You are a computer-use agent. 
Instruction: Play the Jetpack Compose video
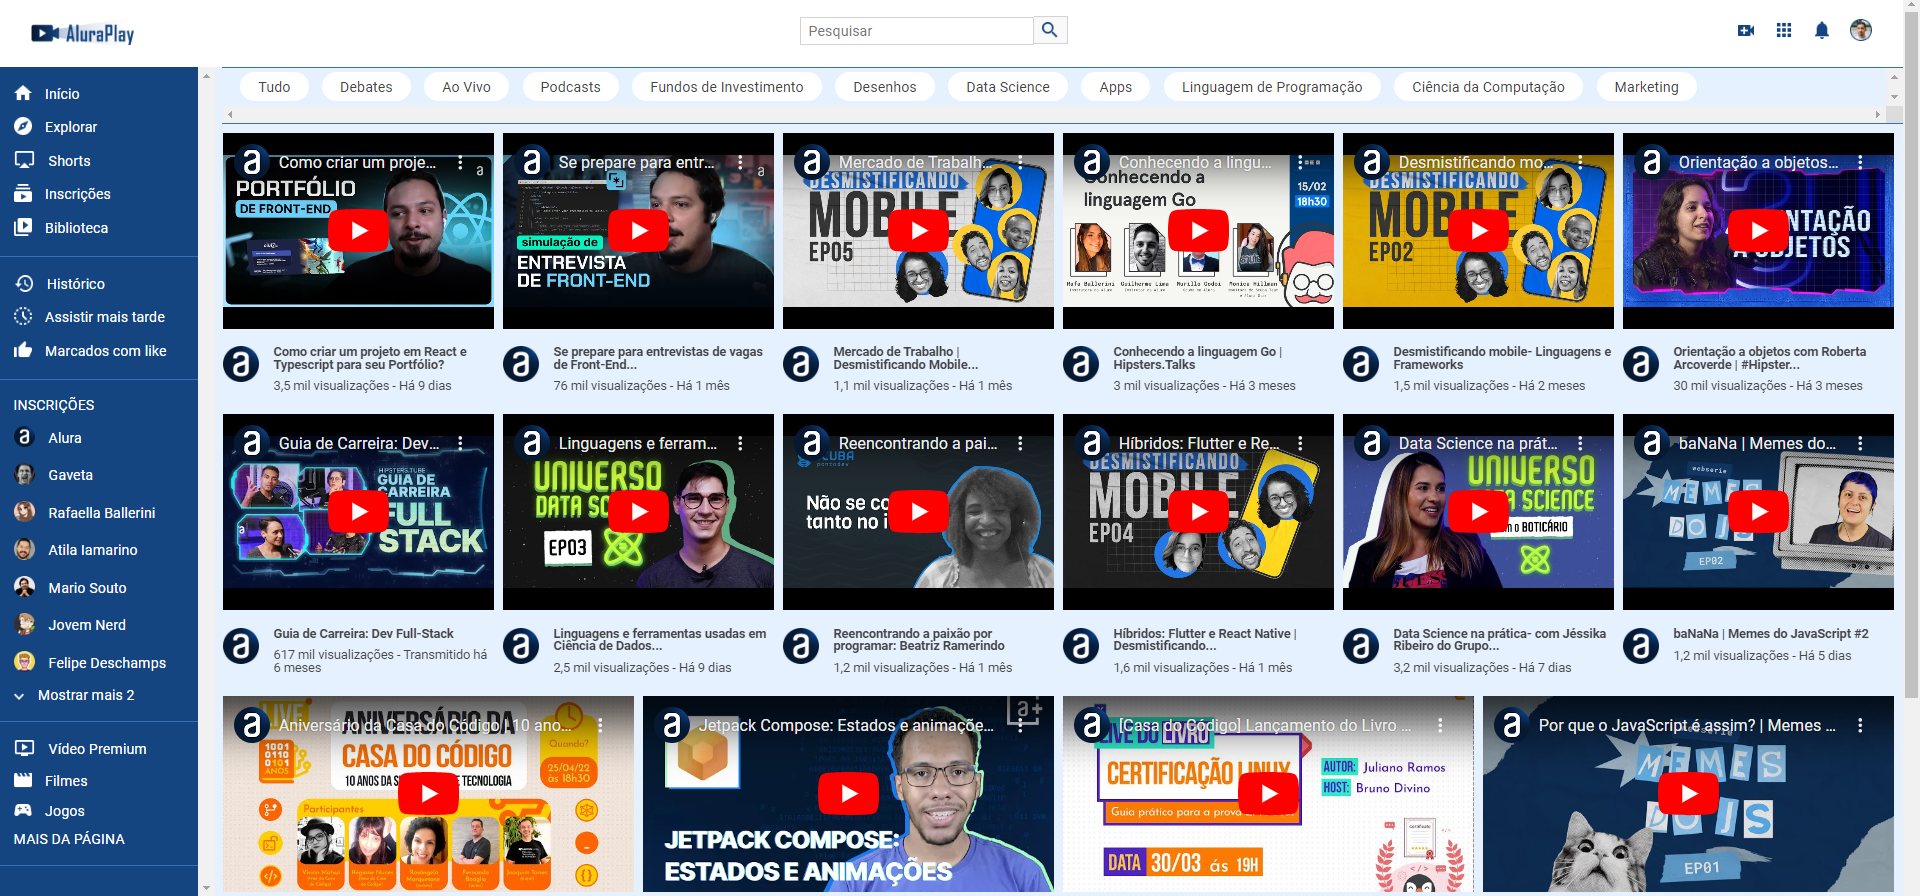click(x=848, y=794)
